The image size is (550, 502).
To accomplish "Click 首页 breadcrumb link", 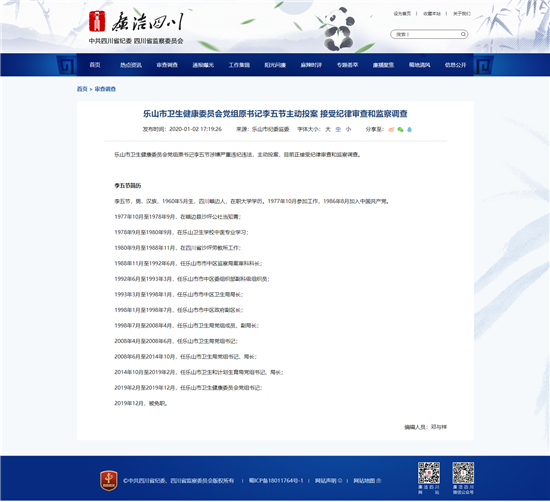I will [x=82, y=89].
